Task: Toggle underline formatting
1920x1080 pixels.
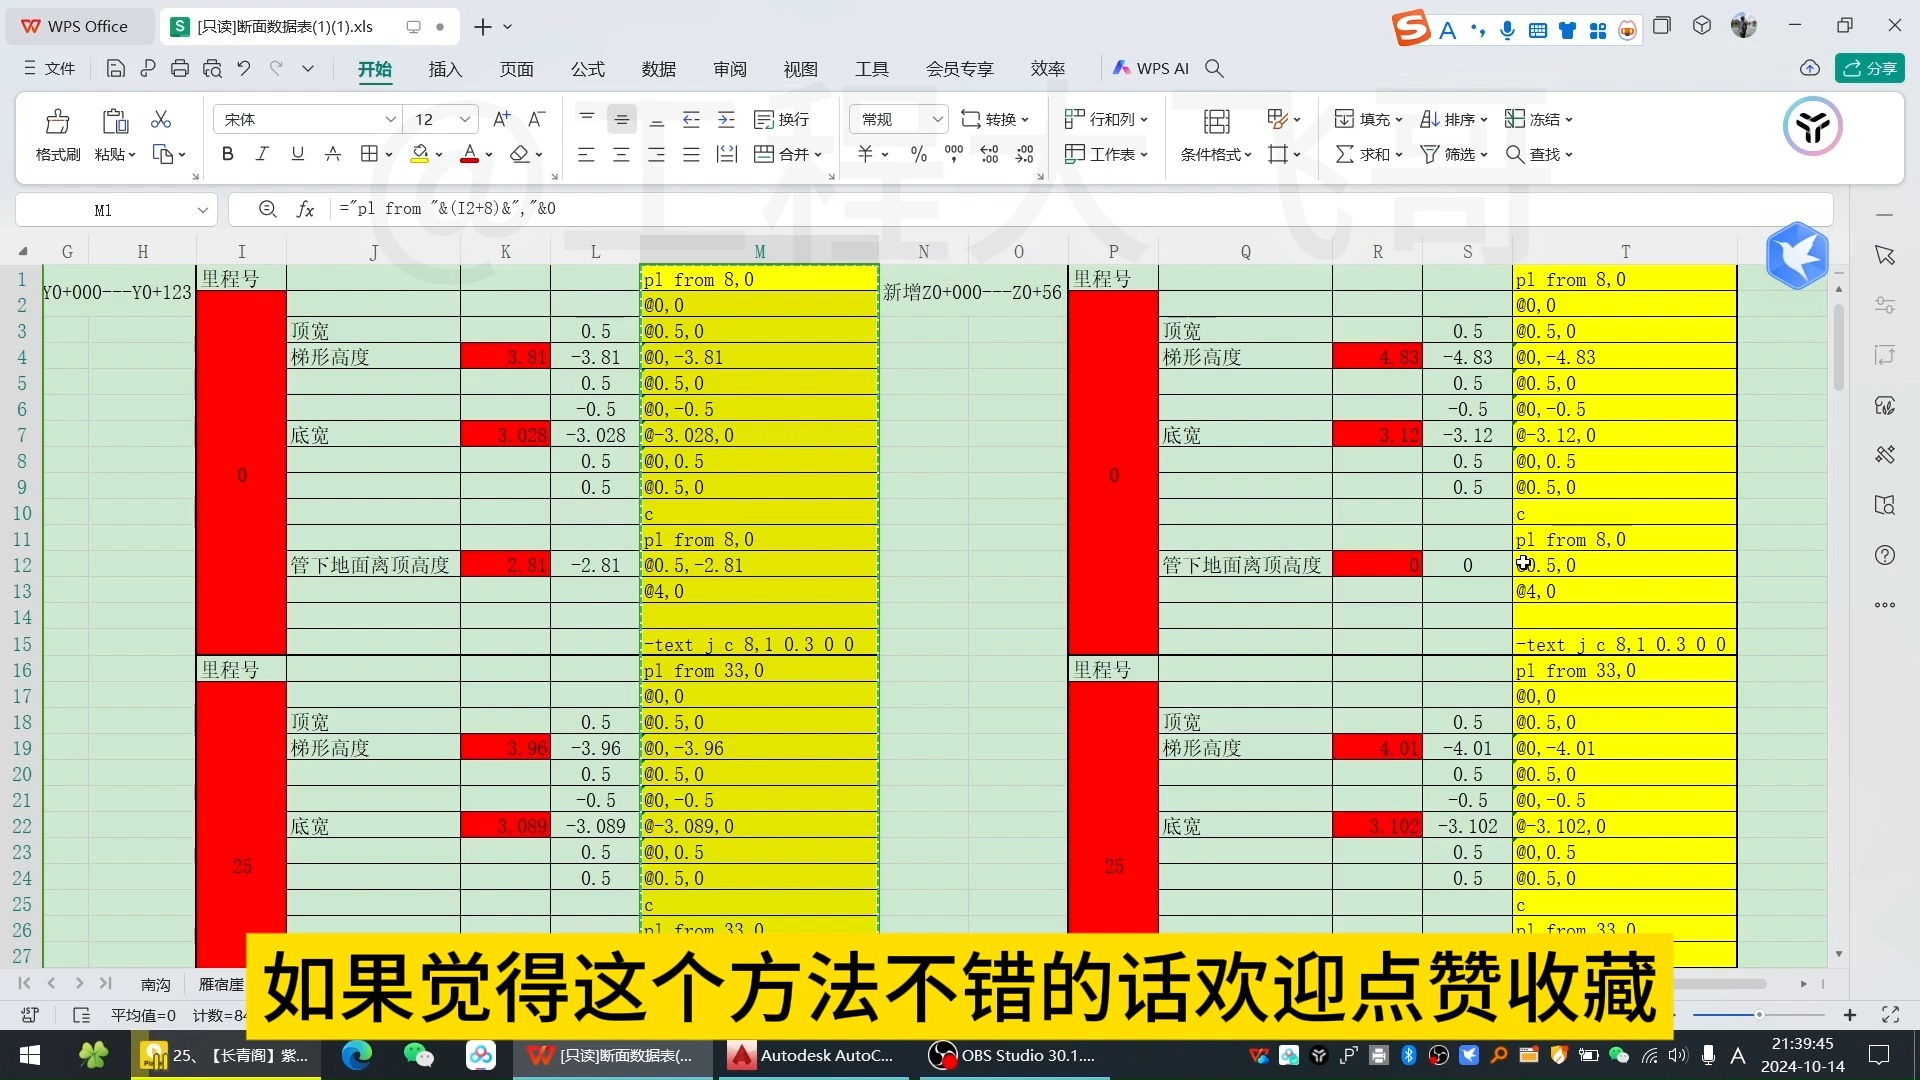Action: pos(297,153)
